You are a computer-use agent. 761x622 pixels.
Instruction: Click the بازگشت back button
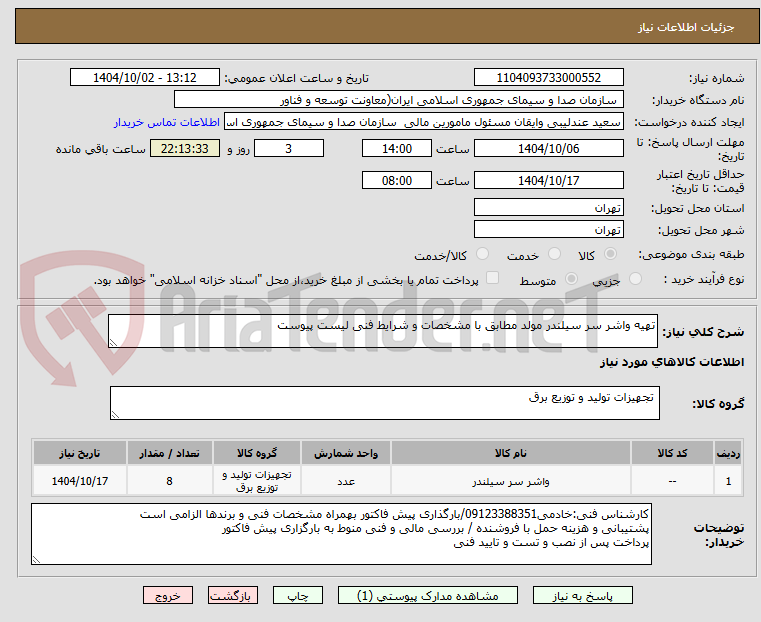pyautogui.click(x=233, y=595)
